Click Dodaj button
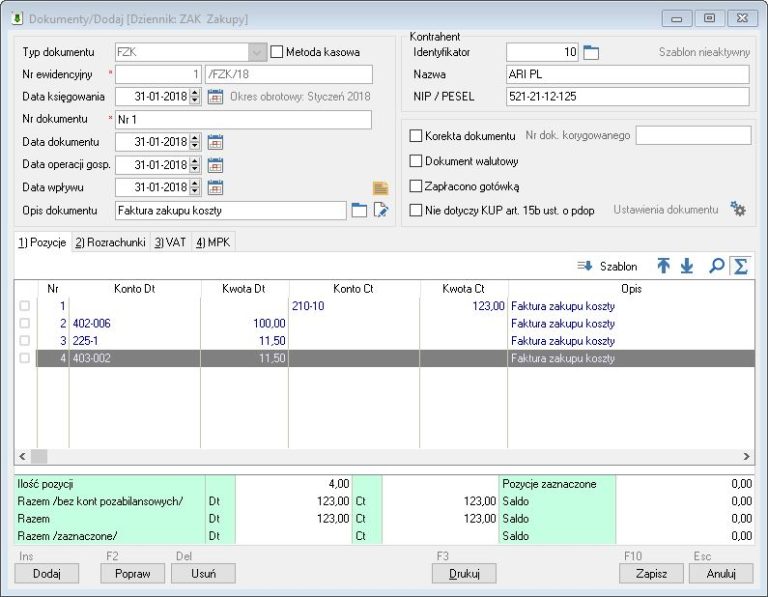 pyautogui.click(x=47, y=573)
